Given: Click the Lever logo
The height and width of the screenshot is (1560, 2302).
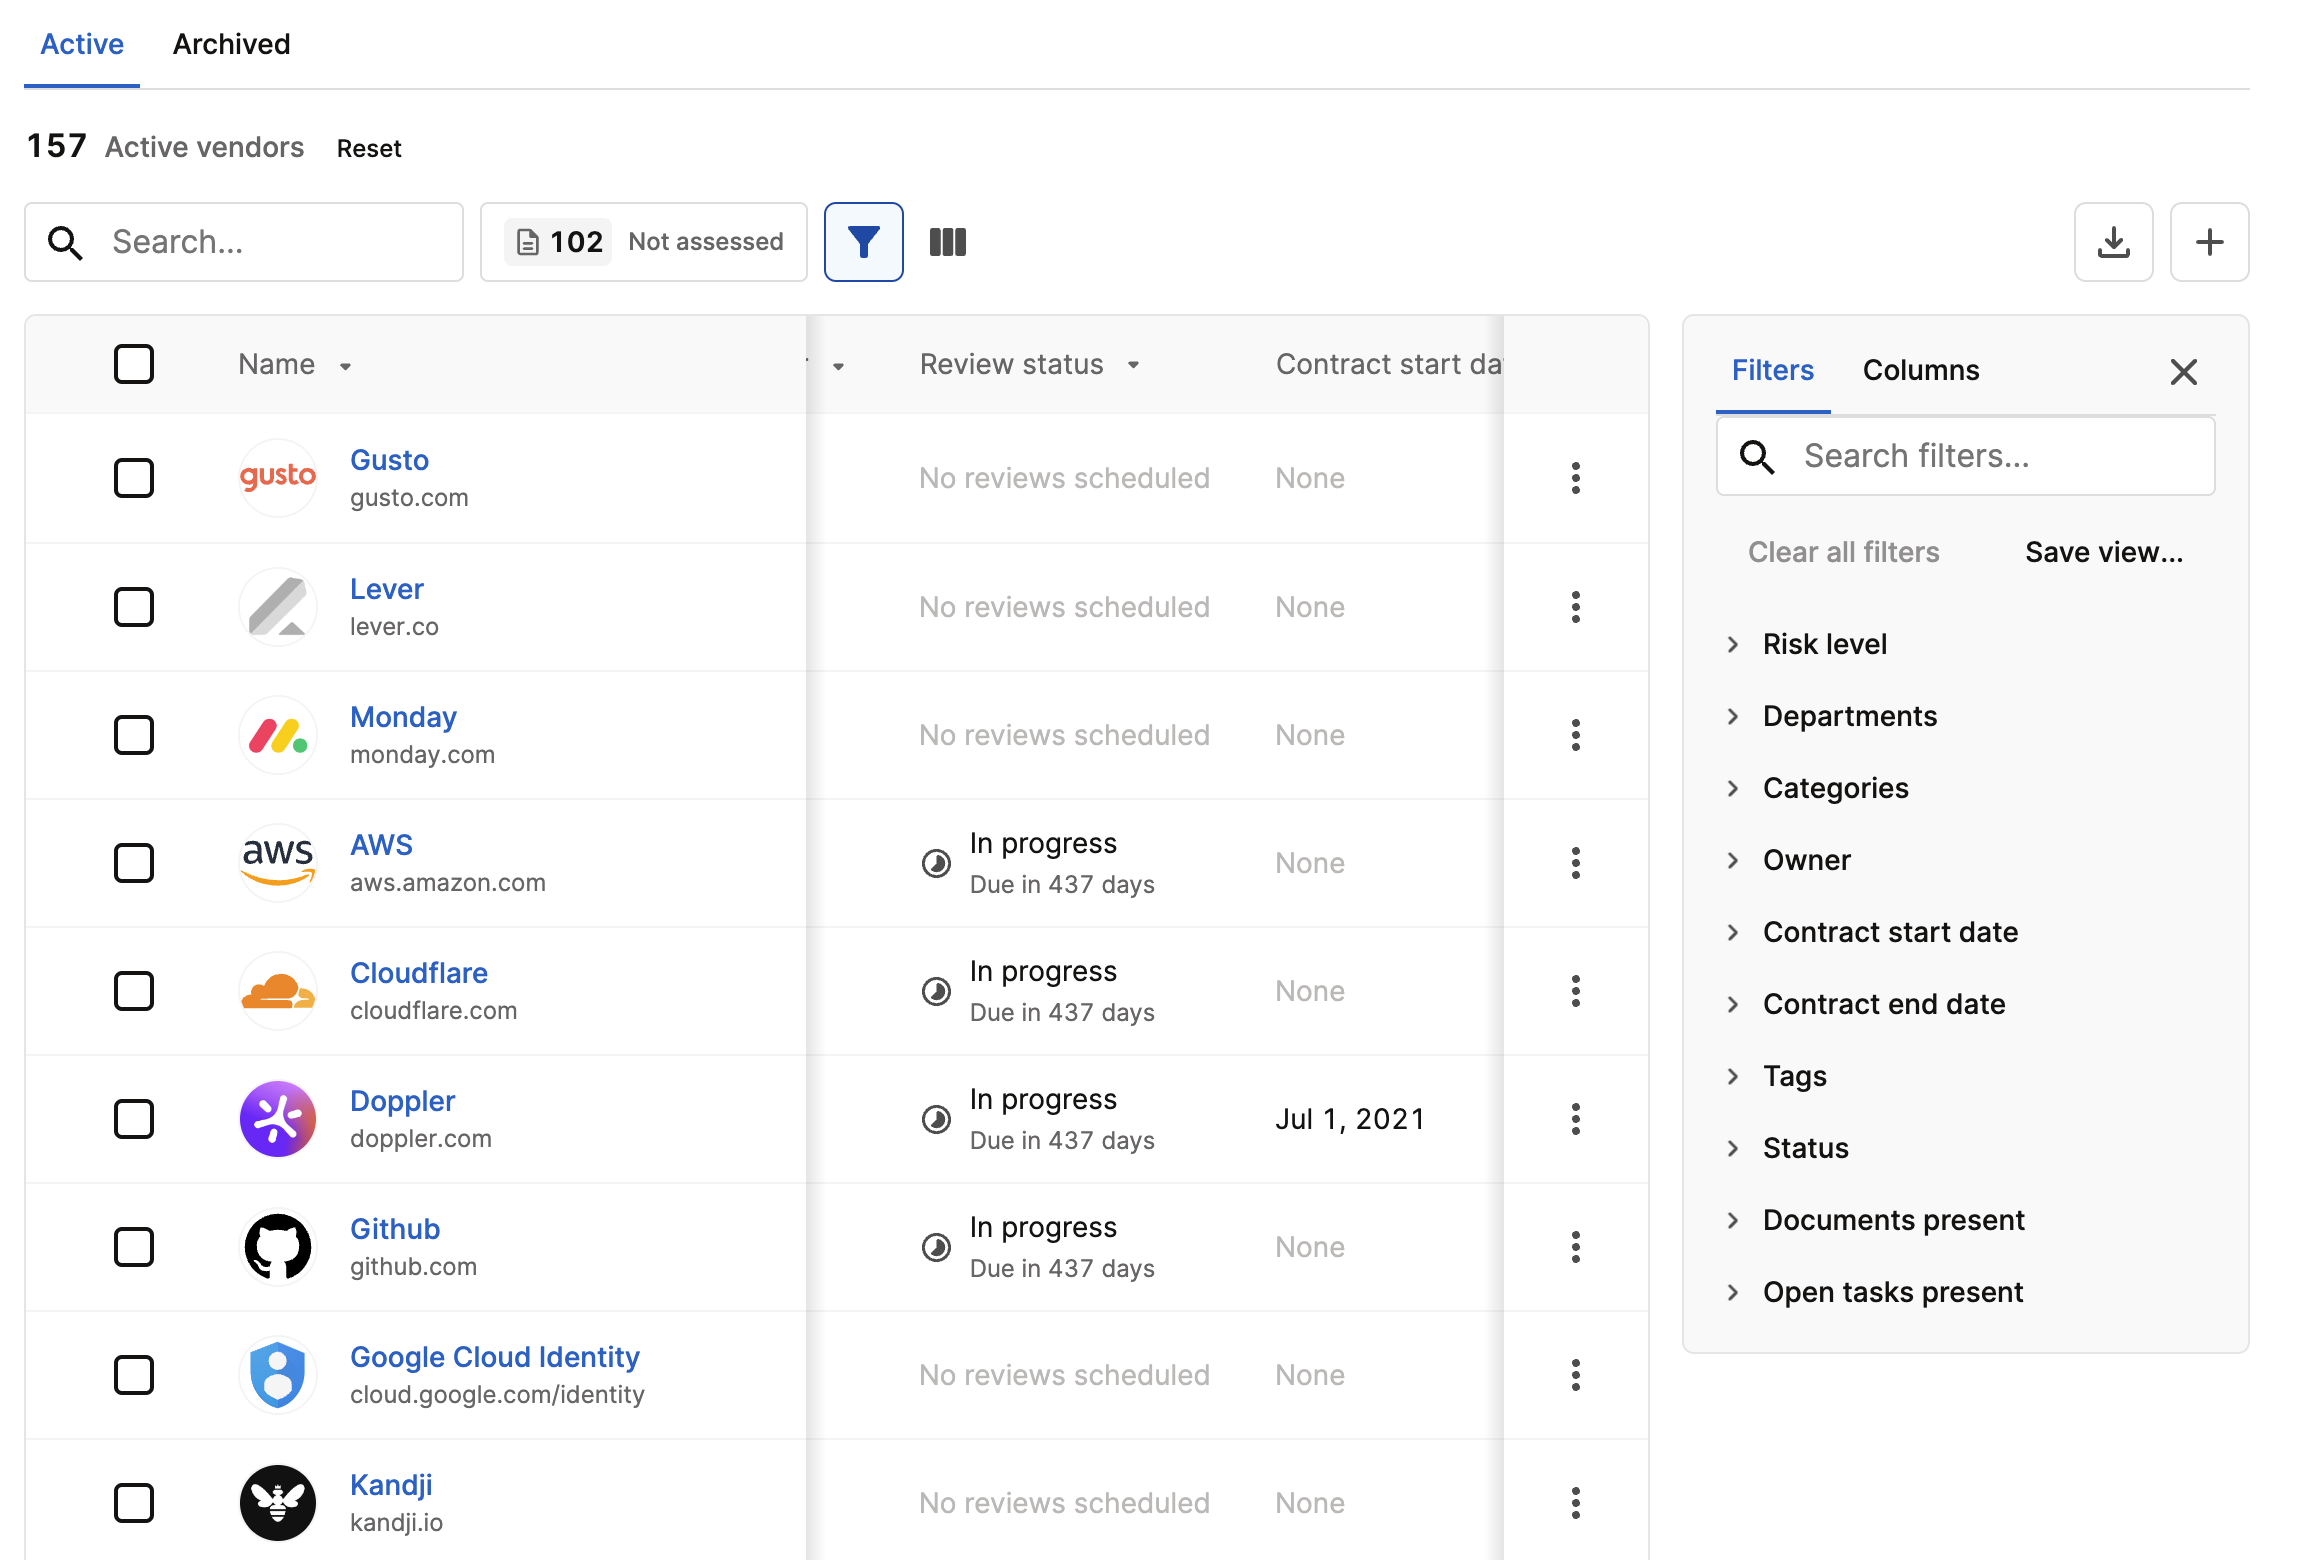Looking at the screenshot, I should (278, 607).
